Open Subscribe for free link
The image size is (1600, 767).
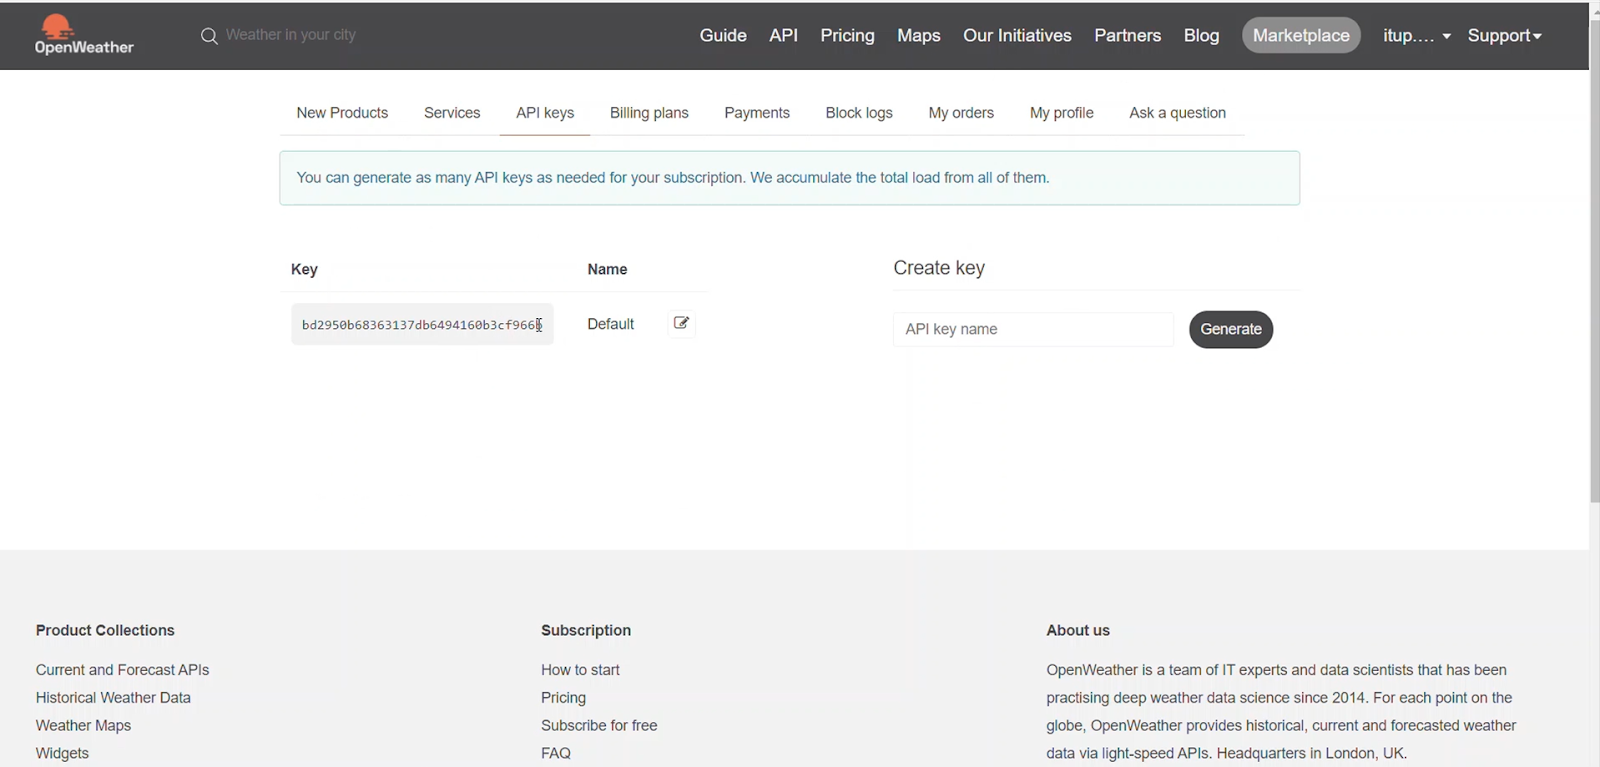(599, 726)
